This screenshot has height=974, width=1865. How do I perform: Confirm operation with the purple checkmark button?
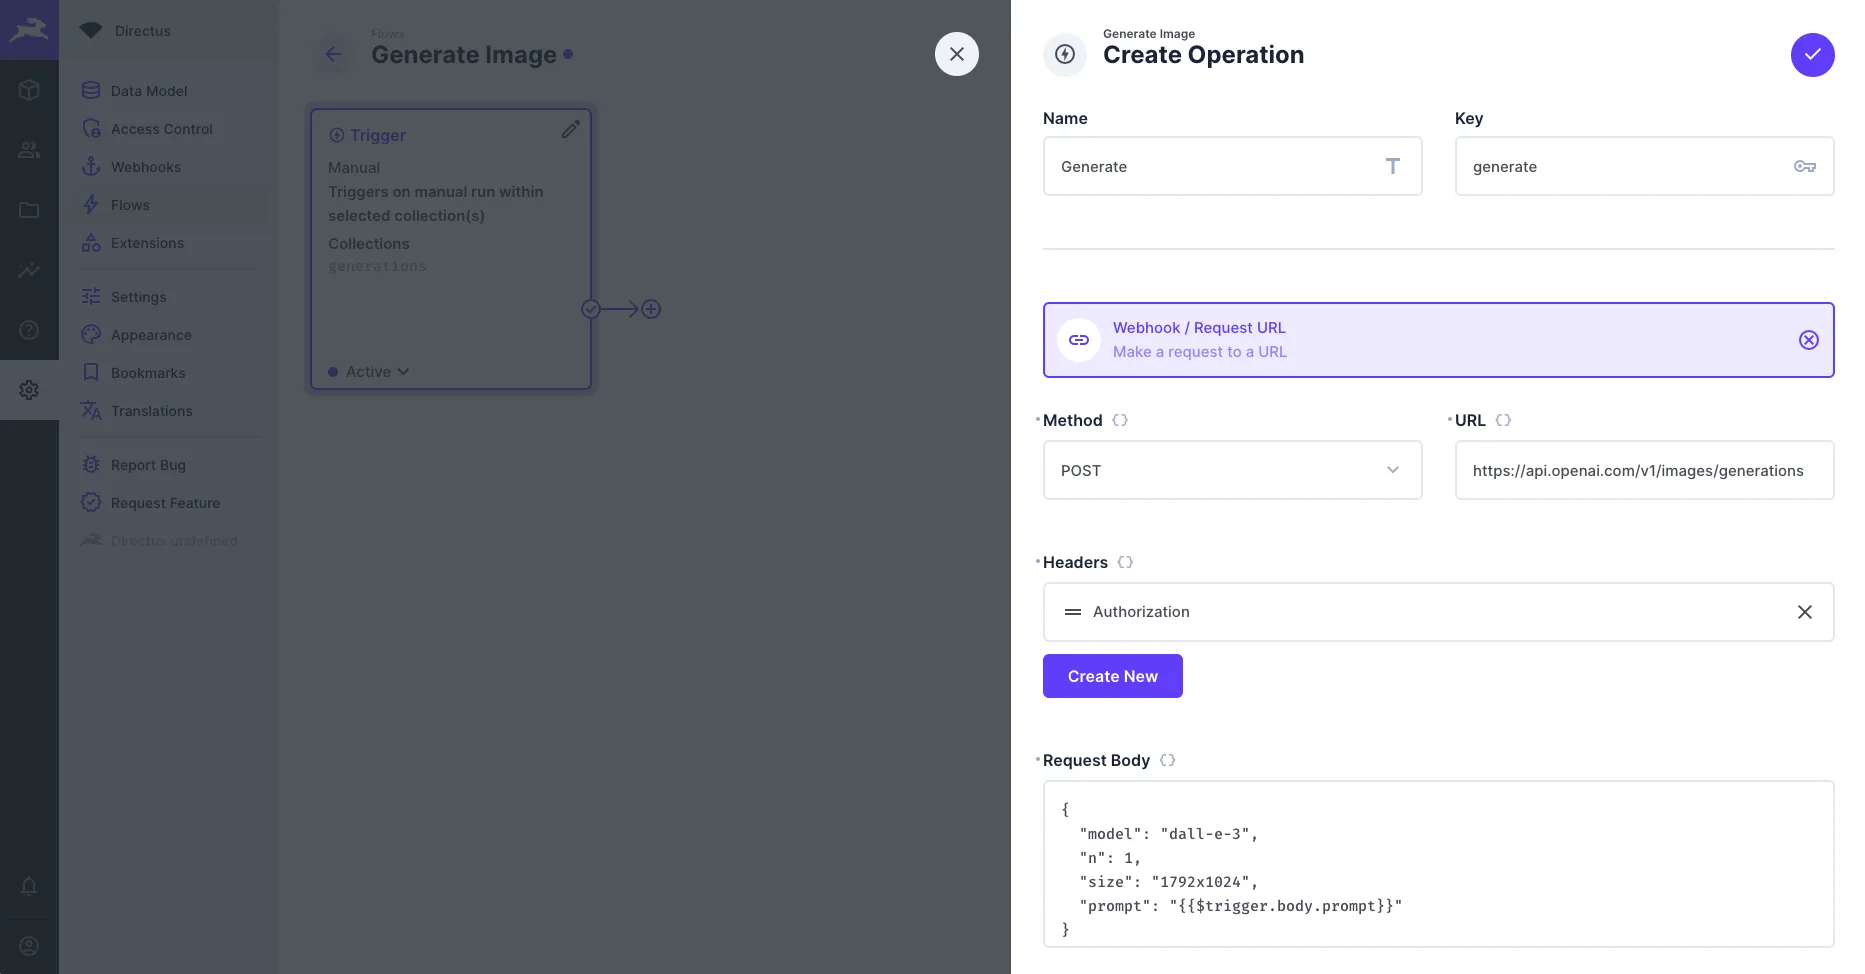(x=1812, y=55)
